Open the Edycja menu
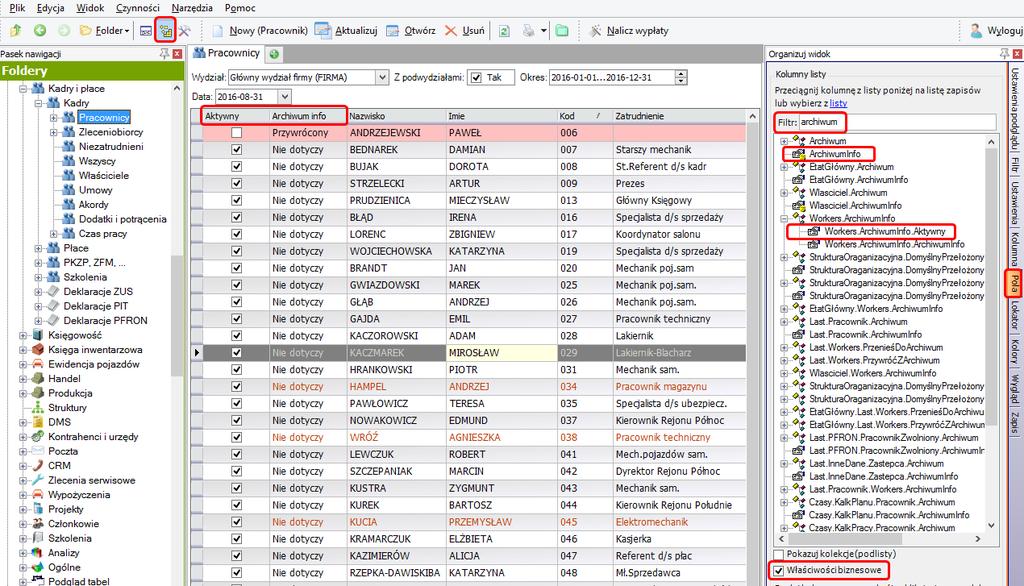 (x=50, y=8)
